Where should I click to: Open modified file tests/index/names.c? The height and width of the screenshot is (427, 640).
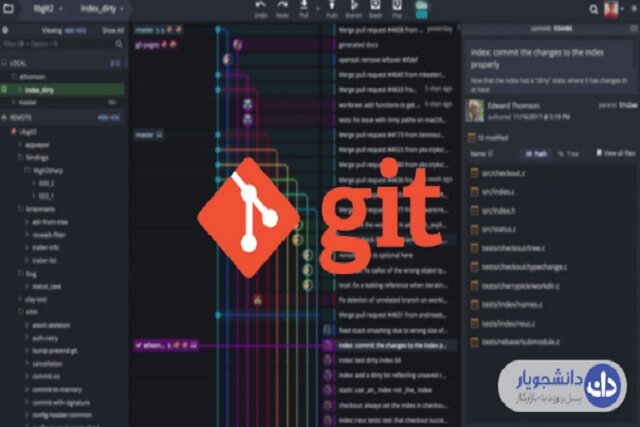[512, 305]
